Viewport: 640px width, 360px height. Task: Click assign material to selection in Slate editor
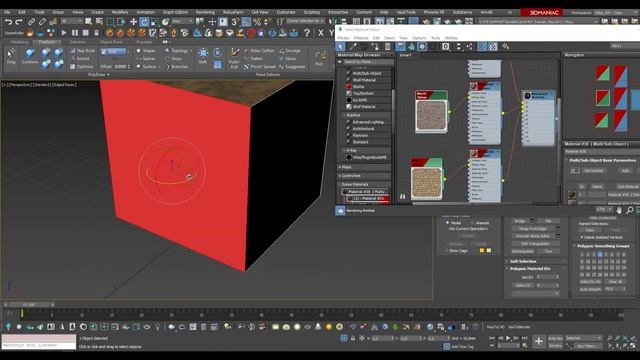pos(374,47)
